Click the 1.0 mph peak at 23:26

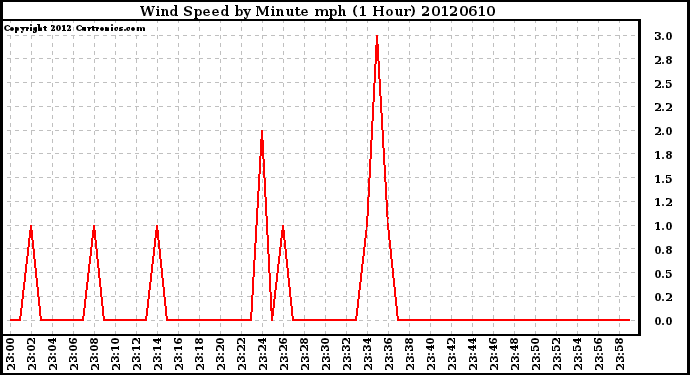283,227
